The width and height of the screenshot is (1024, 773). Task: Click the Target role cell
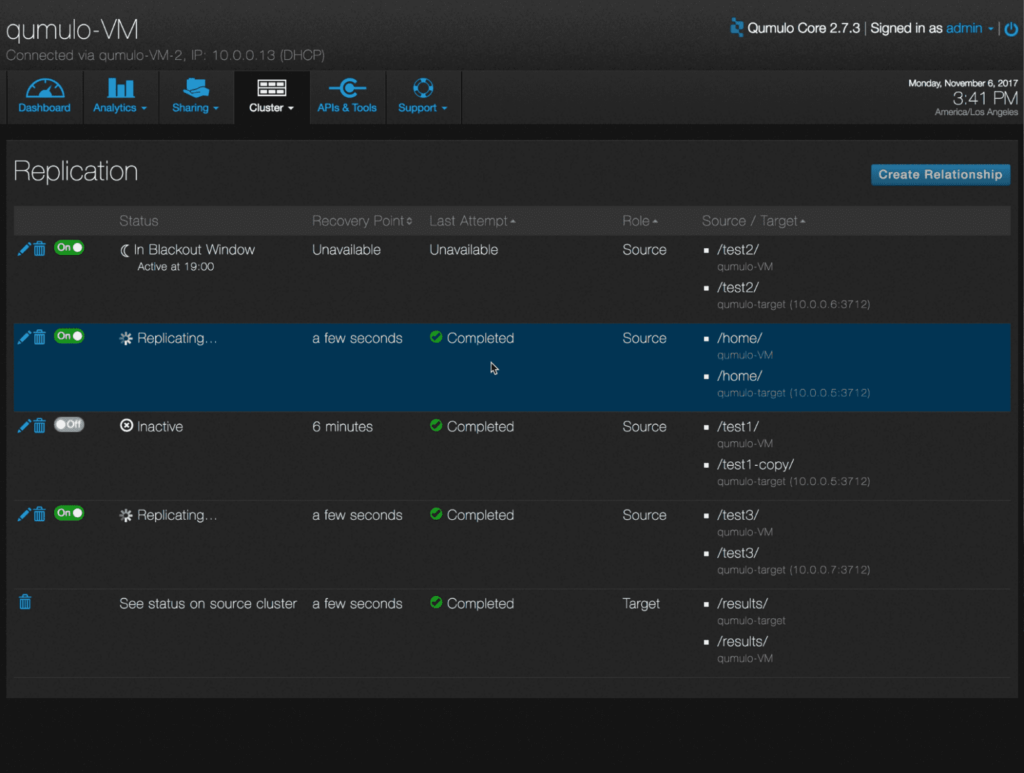641,603
